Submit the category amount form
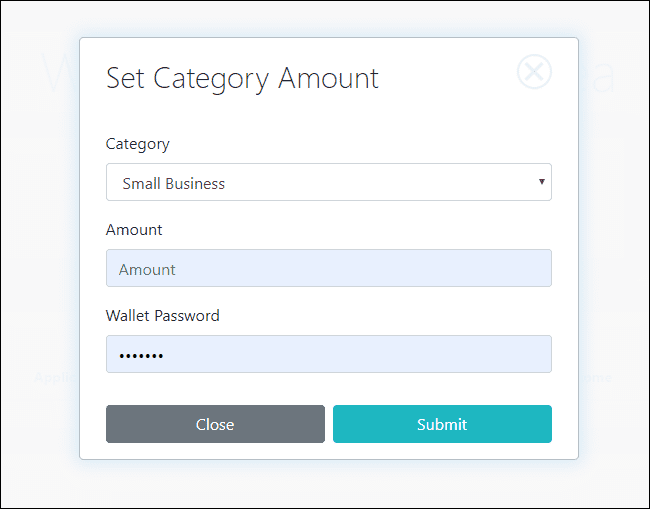 pos(442,424)
